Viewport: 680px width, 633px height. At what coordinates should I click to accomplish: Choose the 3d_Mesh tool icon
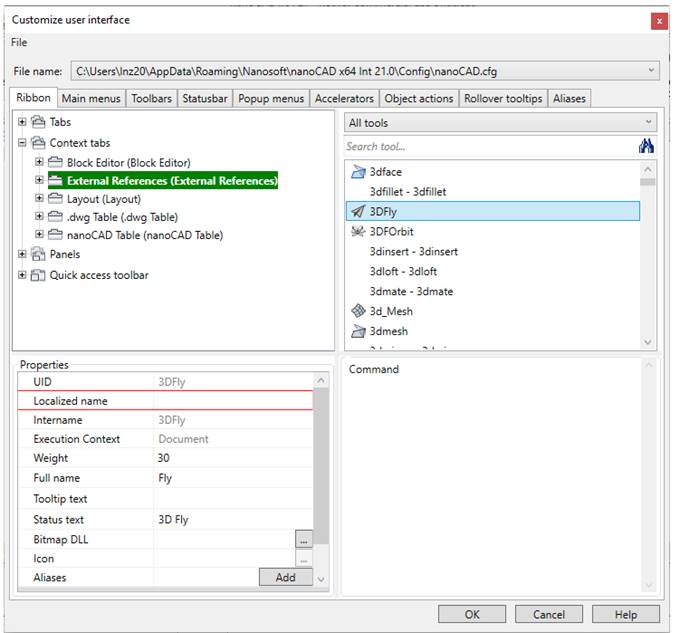[357, 311]
